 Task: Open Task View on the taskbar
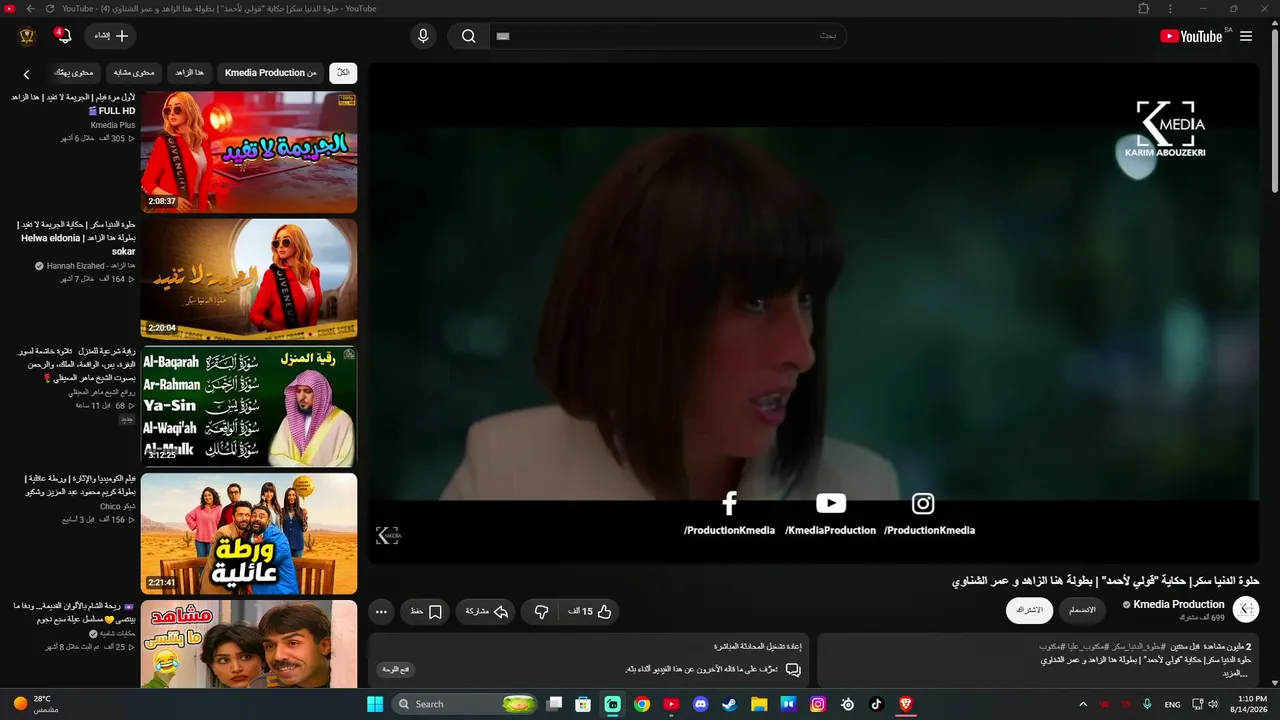point(555,704)
